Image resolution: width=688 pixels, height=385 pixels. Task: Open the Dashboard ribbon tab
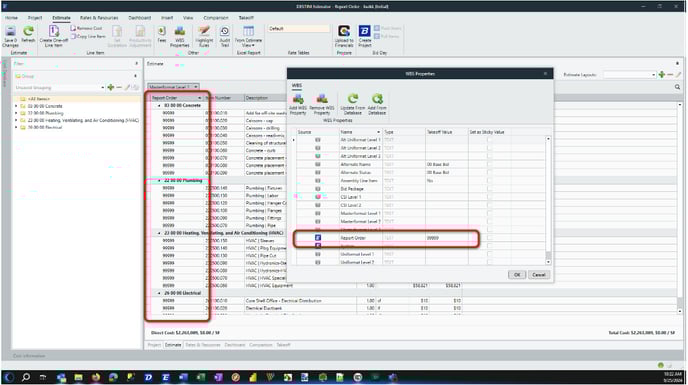point(140,18)
